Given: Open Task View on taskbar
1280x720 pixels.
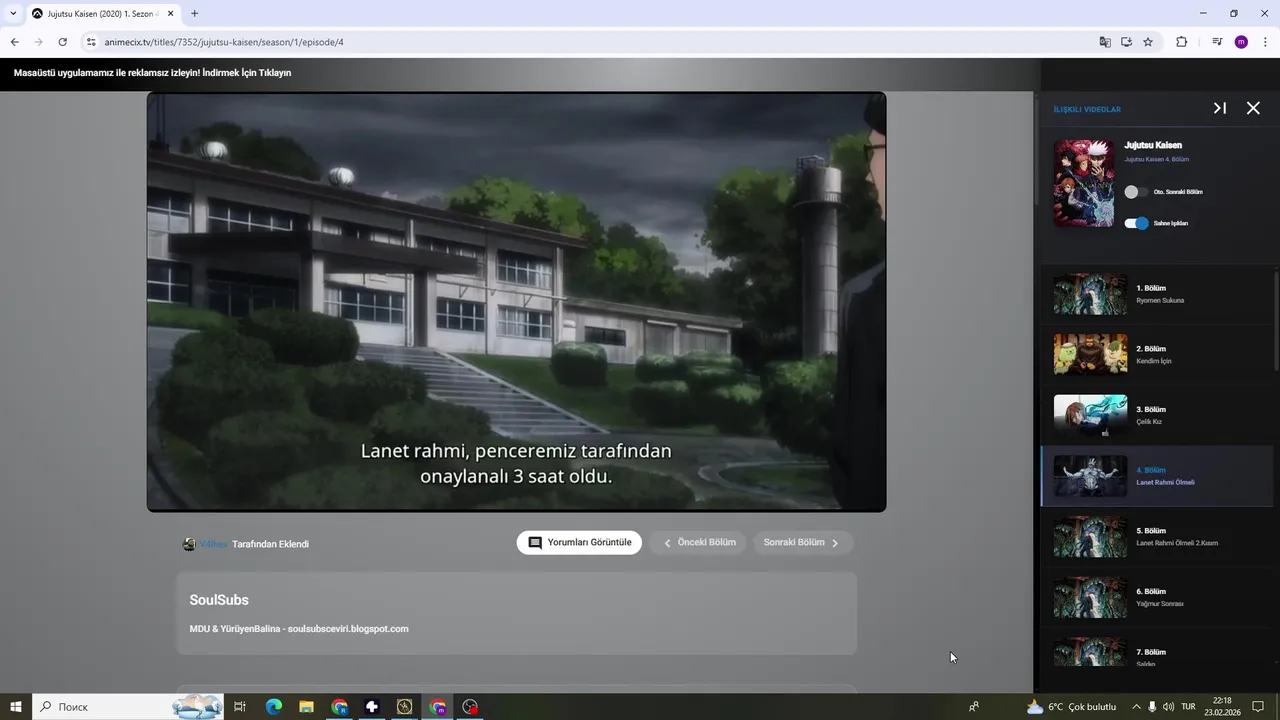Looking at the screenshot, I should point(240,707).
